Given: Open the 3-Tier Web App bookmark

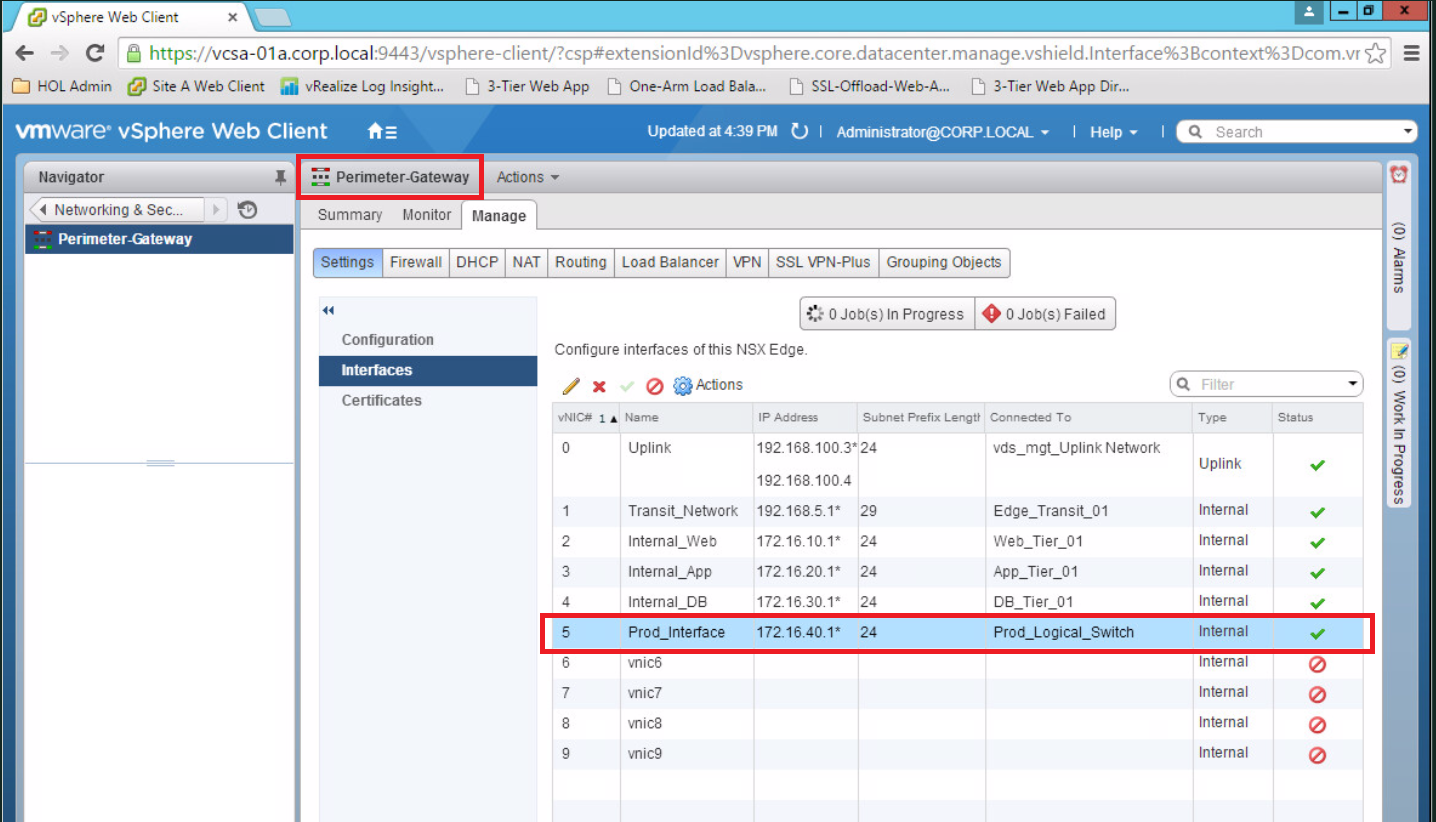Looking at the screenshot, I should pos(528,86).
